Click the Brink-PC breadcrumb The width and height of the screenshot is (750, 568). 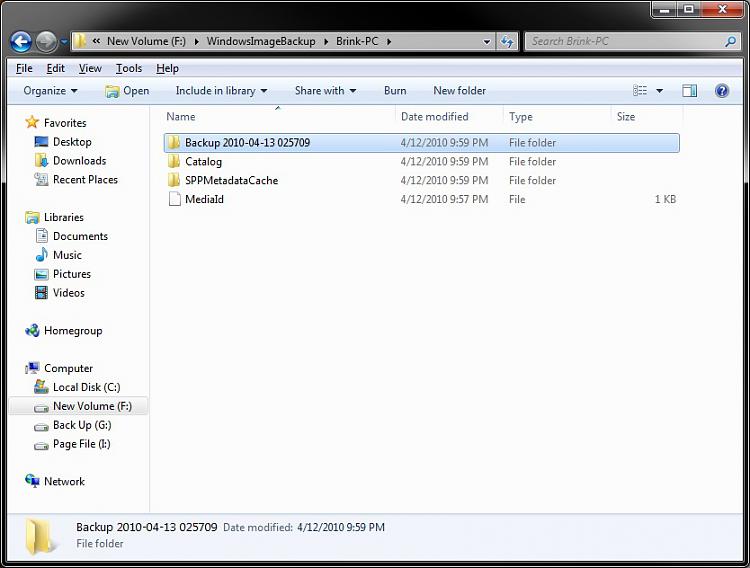(357, 41)
